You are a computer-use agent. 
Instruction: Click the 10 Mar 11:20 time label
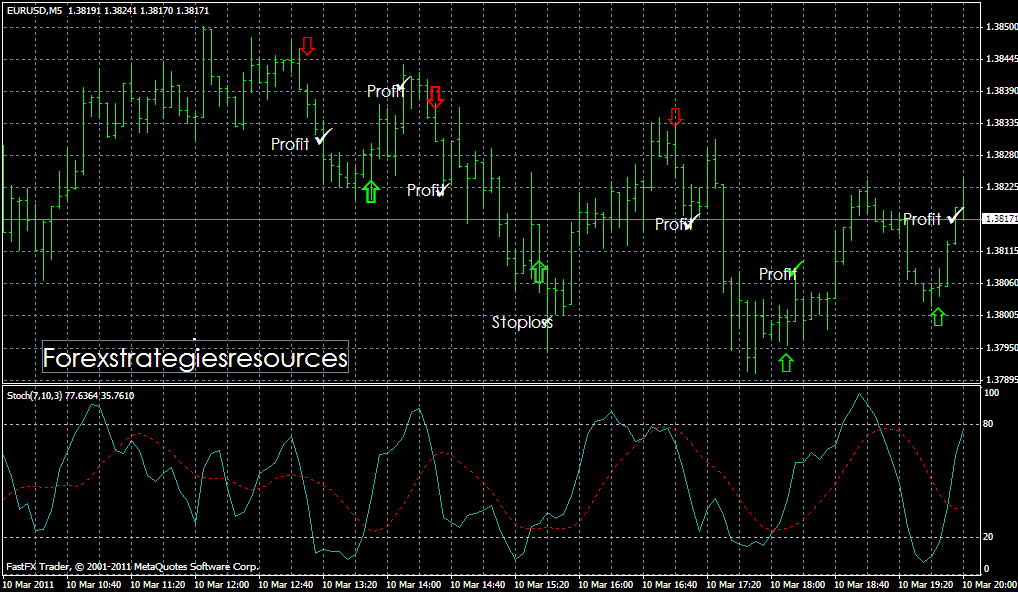[158, 585]
